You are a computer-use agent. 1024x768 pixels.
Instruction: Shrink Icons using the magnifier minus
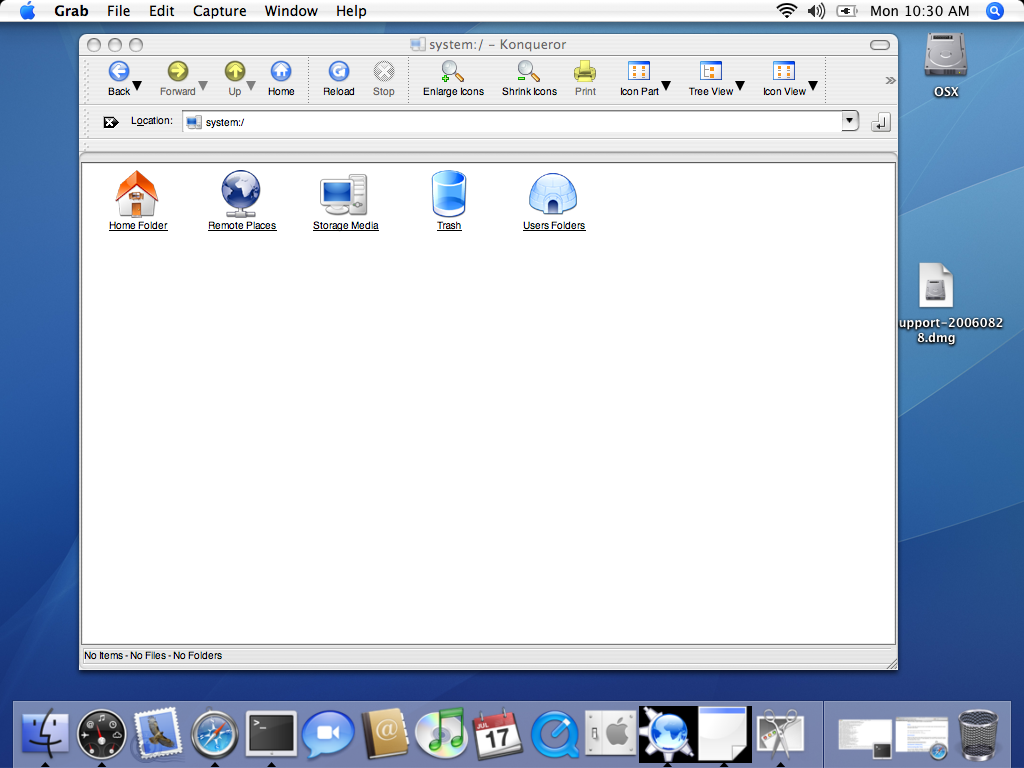(x=528, y=71)
